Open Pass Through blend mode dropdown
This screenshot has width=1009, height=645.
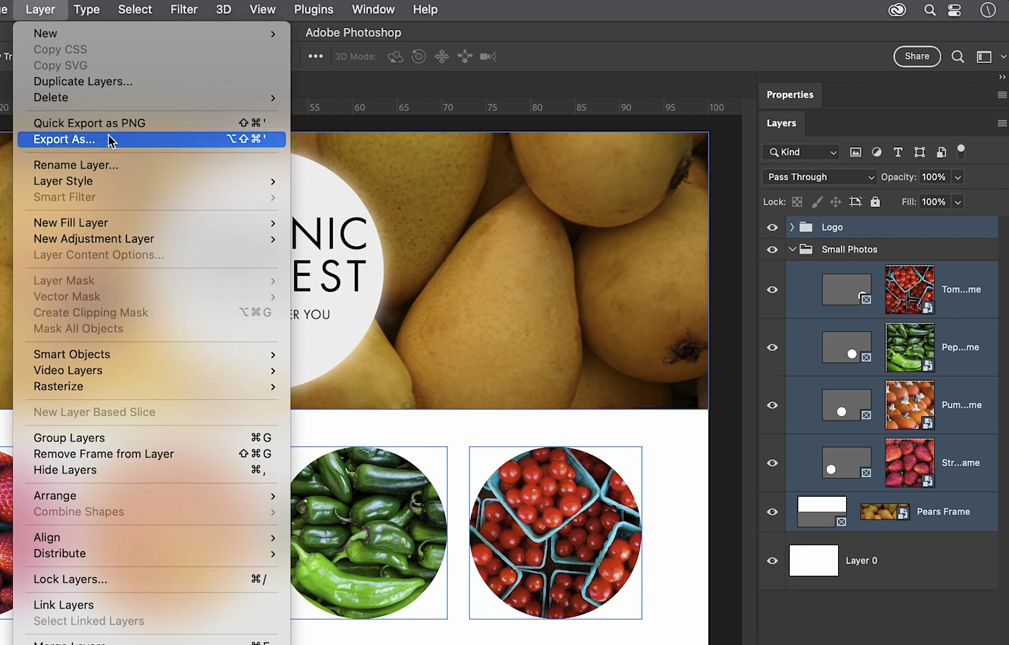[x=819, y=177]
